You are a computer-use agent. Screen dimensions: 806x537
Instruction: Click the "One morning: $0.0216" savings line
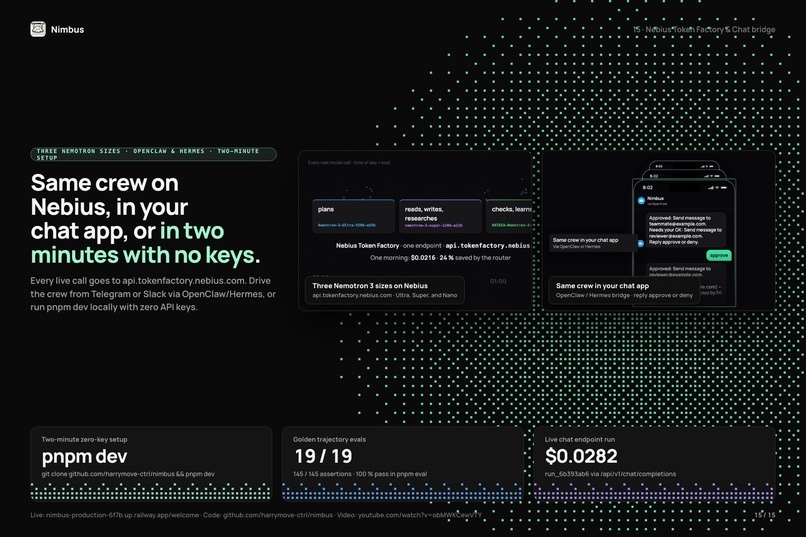(440, 257)
